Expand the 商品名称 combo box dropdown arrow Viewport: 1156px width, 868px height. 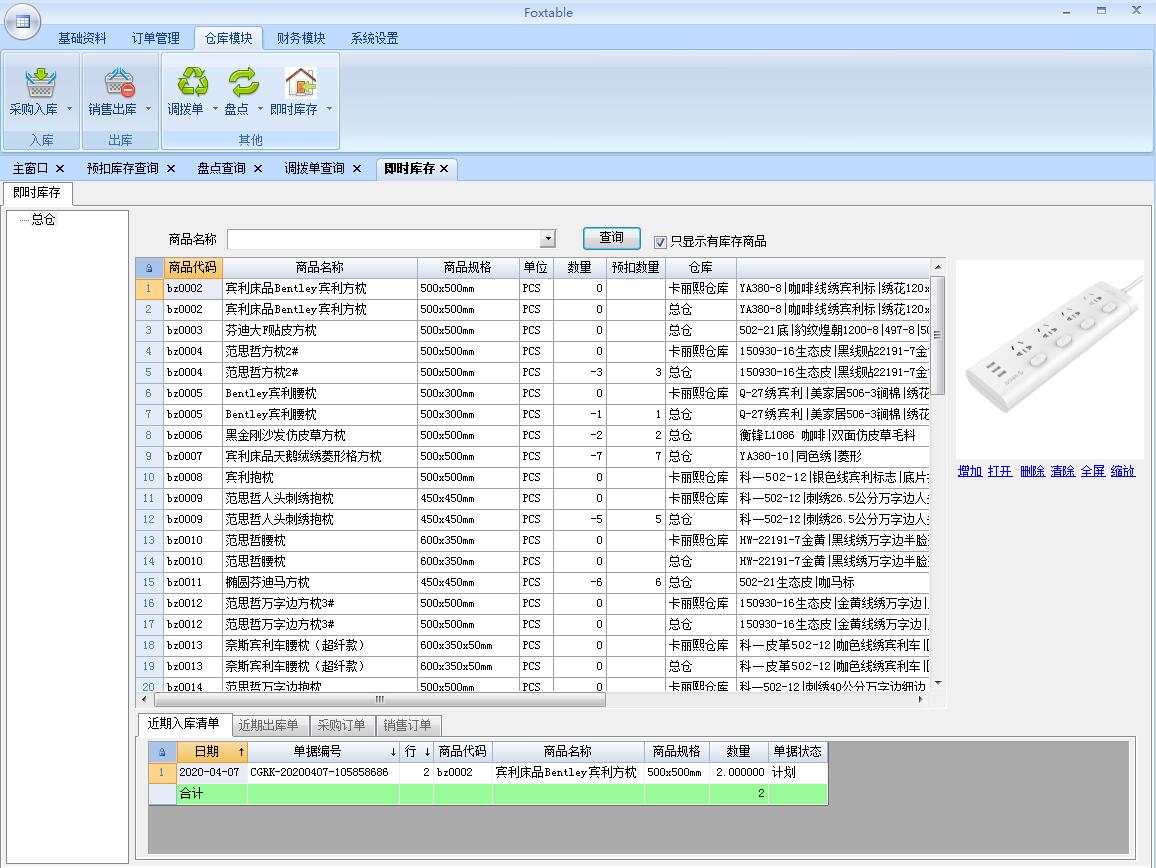(547, 239)
